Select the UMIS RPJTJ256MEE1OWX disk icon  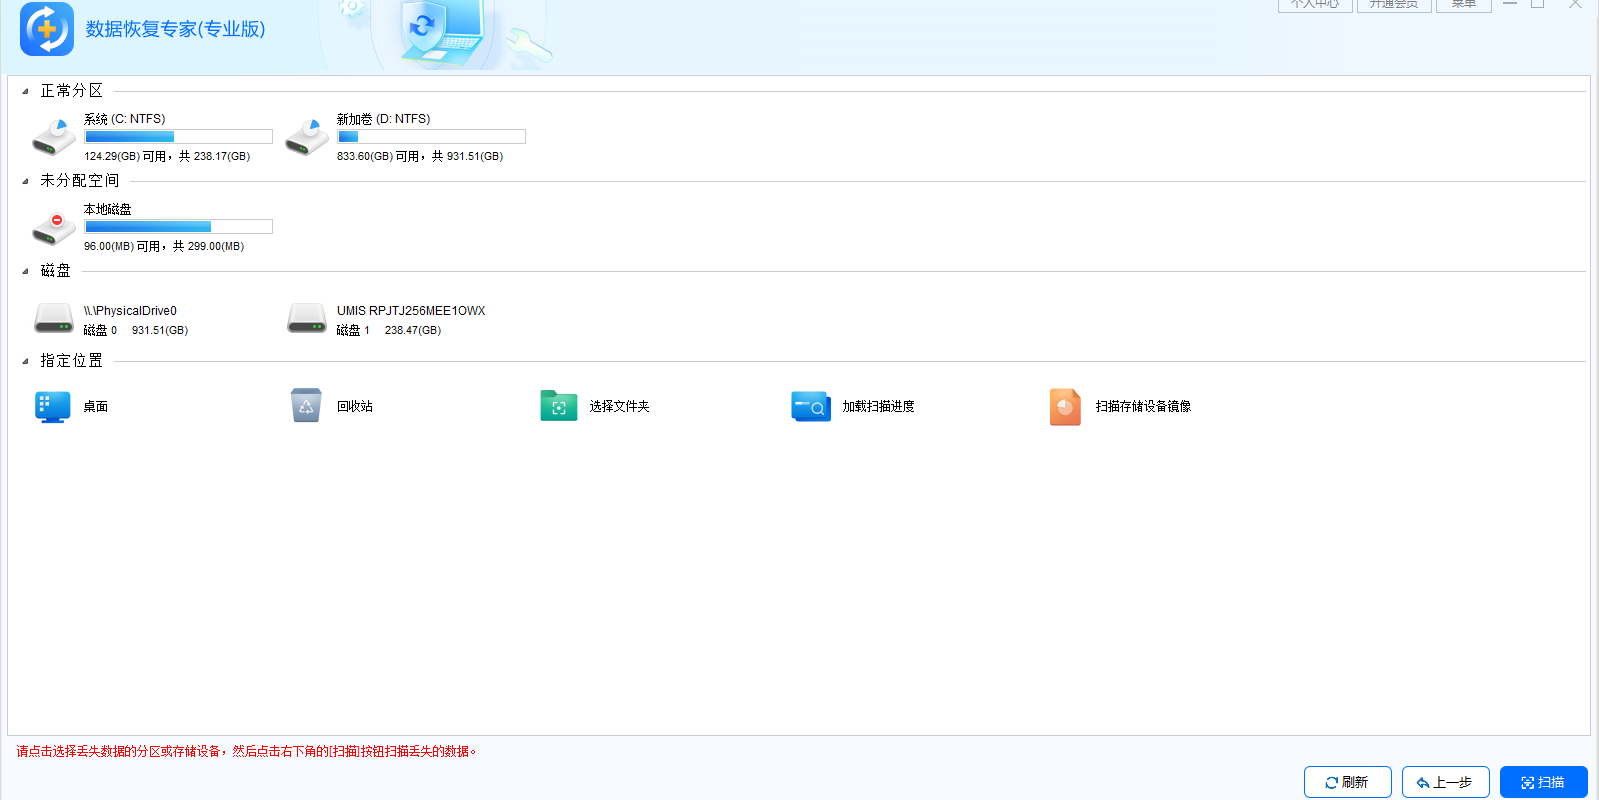(307, 319)
